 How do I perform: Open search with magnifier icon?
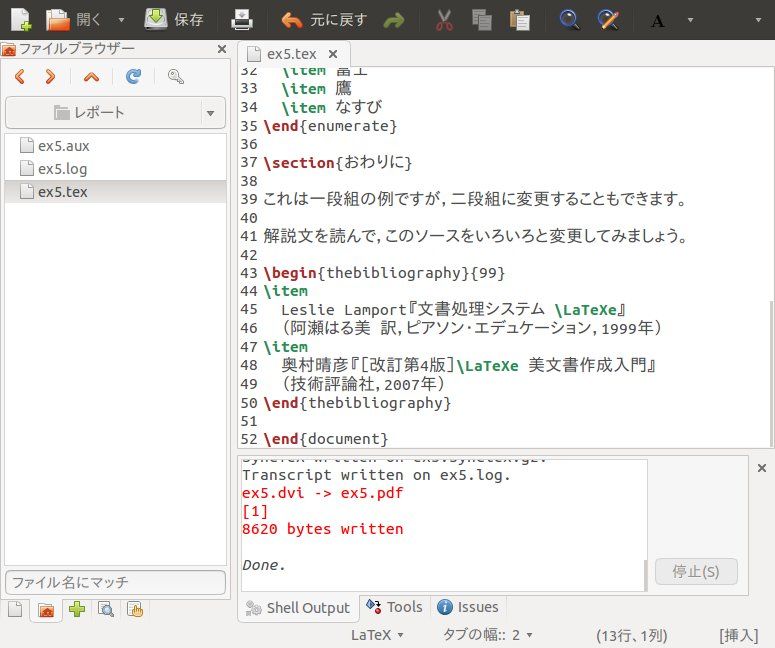click(x=569, y=20)
